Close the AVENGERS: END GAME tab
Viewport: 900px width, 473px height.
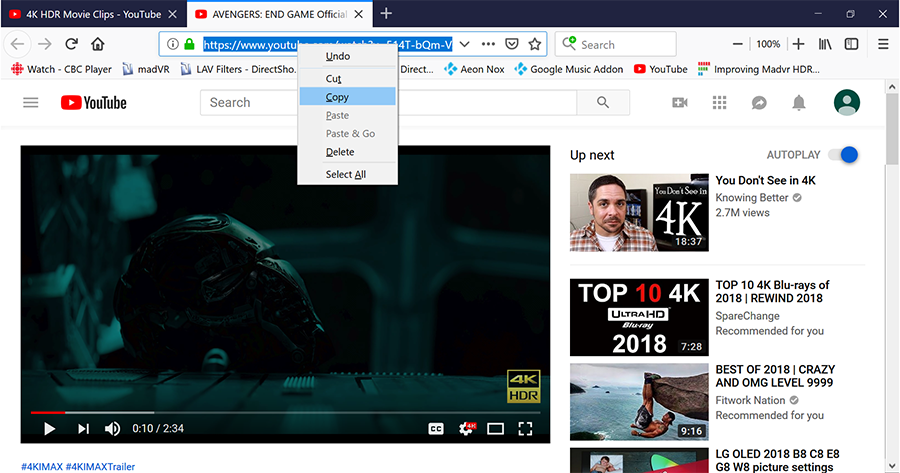(x=358, y=14)
